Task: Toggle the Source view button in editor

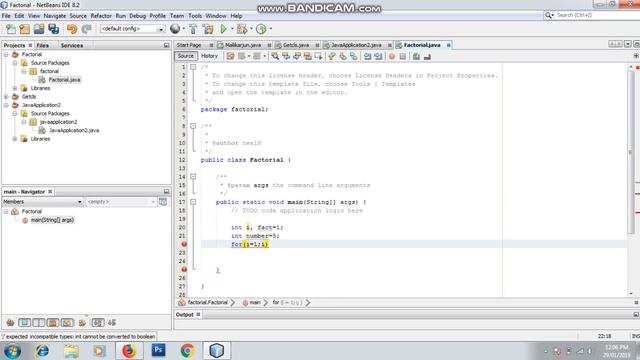Action: click(x=186, y=56)
